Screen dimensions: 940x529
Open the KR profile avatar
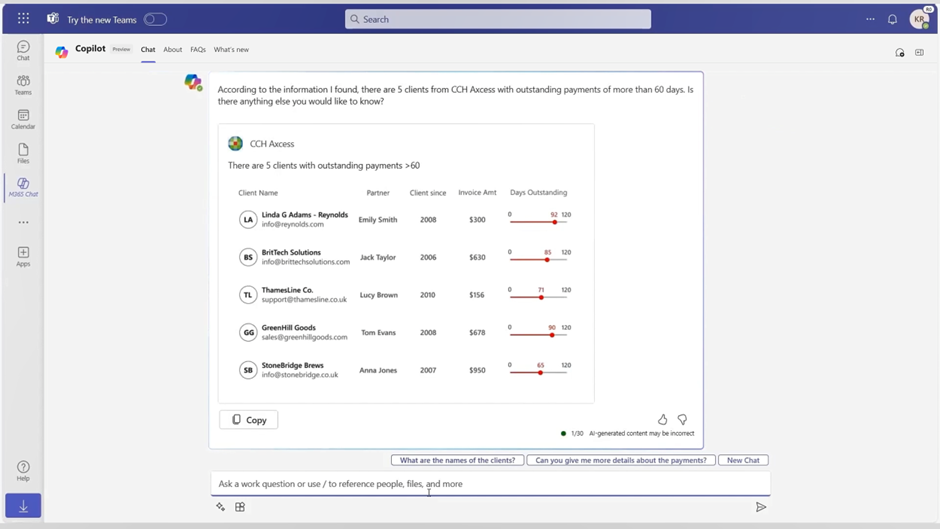pos(919,19)
